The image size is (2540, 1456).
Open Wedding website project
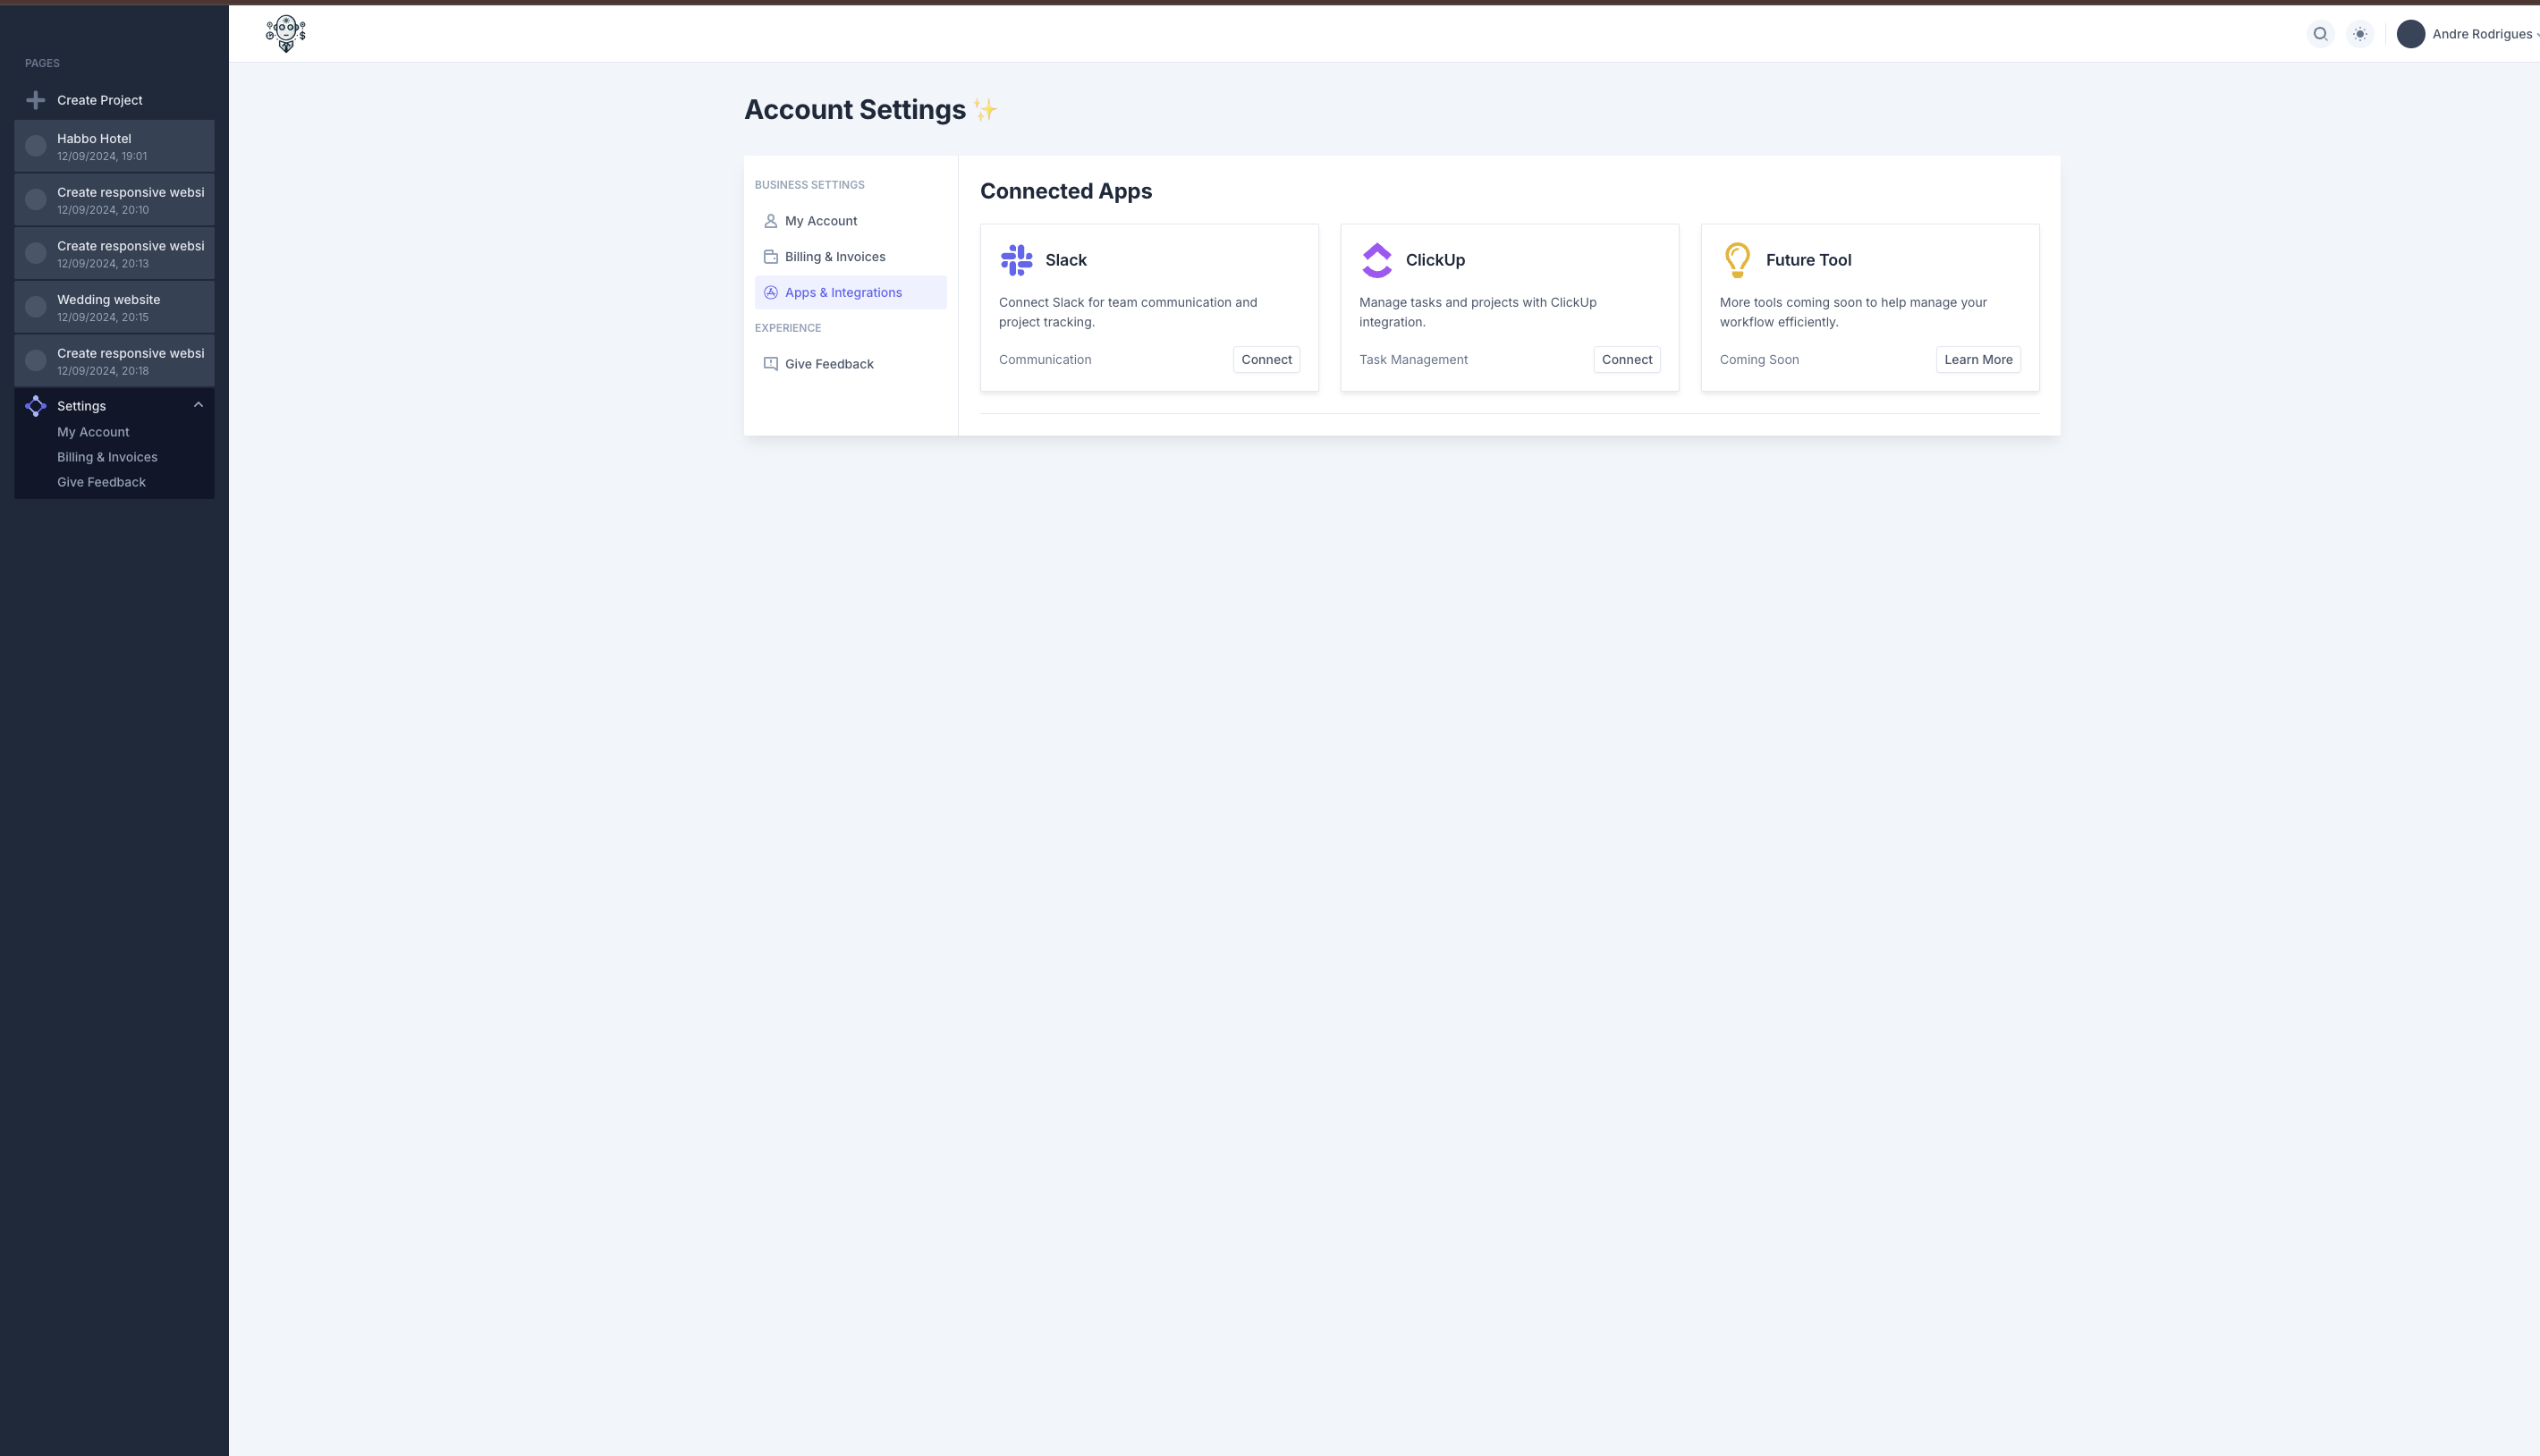[x=114, y=307]
